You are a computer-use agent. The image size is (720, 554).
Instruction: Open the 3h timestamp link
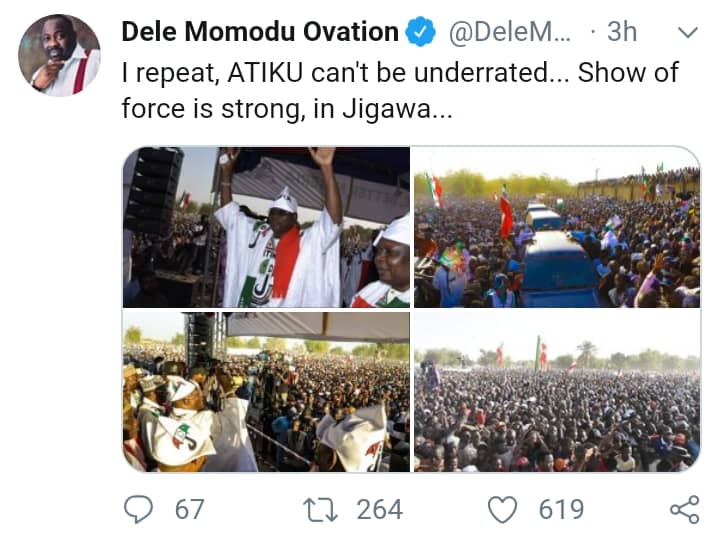pos(621,32)
